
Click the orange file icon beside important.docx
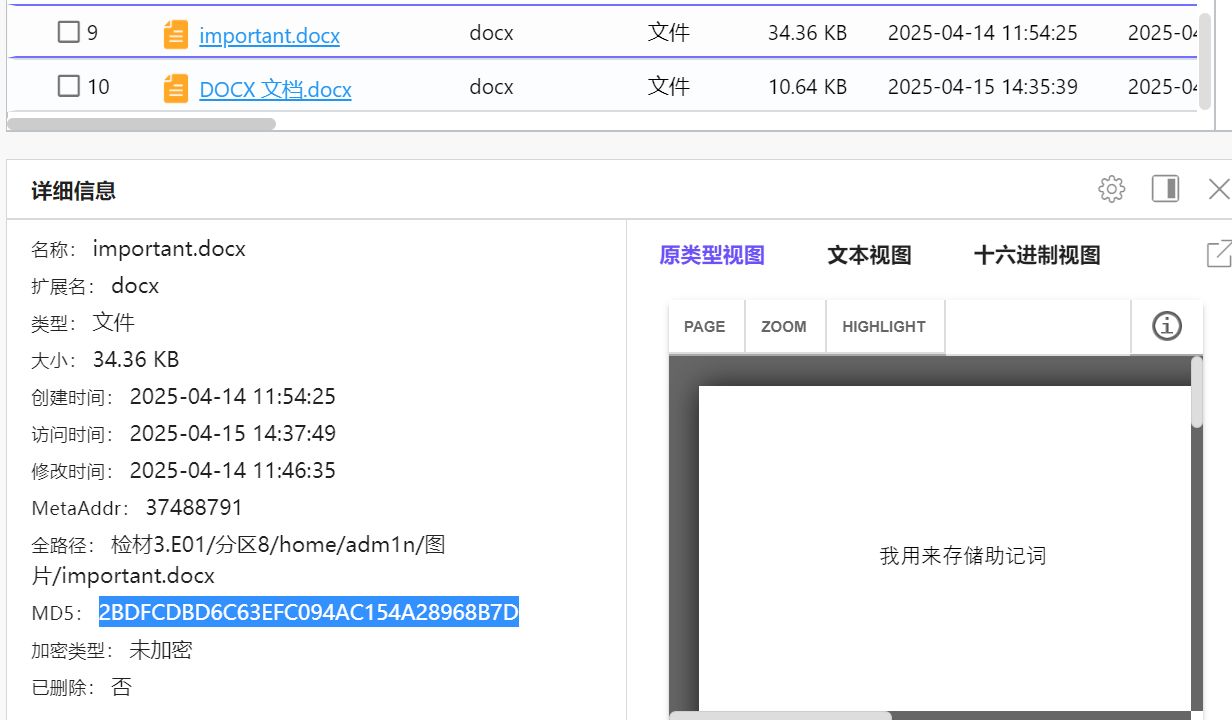pyautogui.click(x=175, y=32)
